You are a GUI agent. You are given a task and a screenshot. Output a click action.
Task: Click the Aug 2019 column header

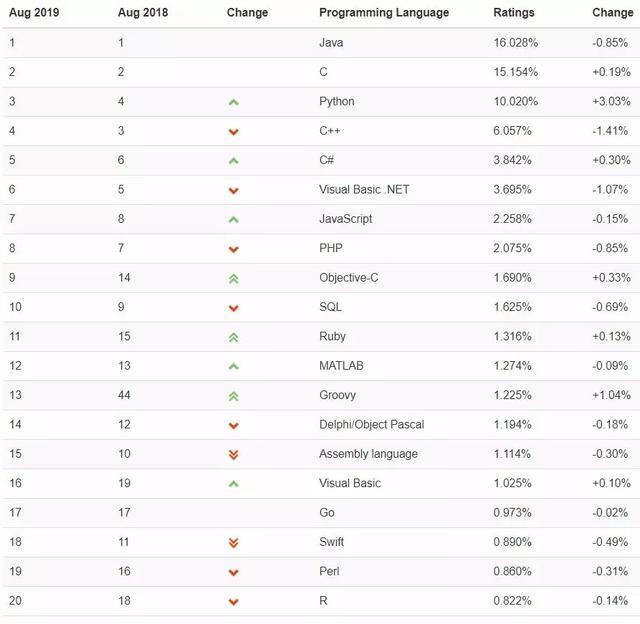(x=34, y=13)
